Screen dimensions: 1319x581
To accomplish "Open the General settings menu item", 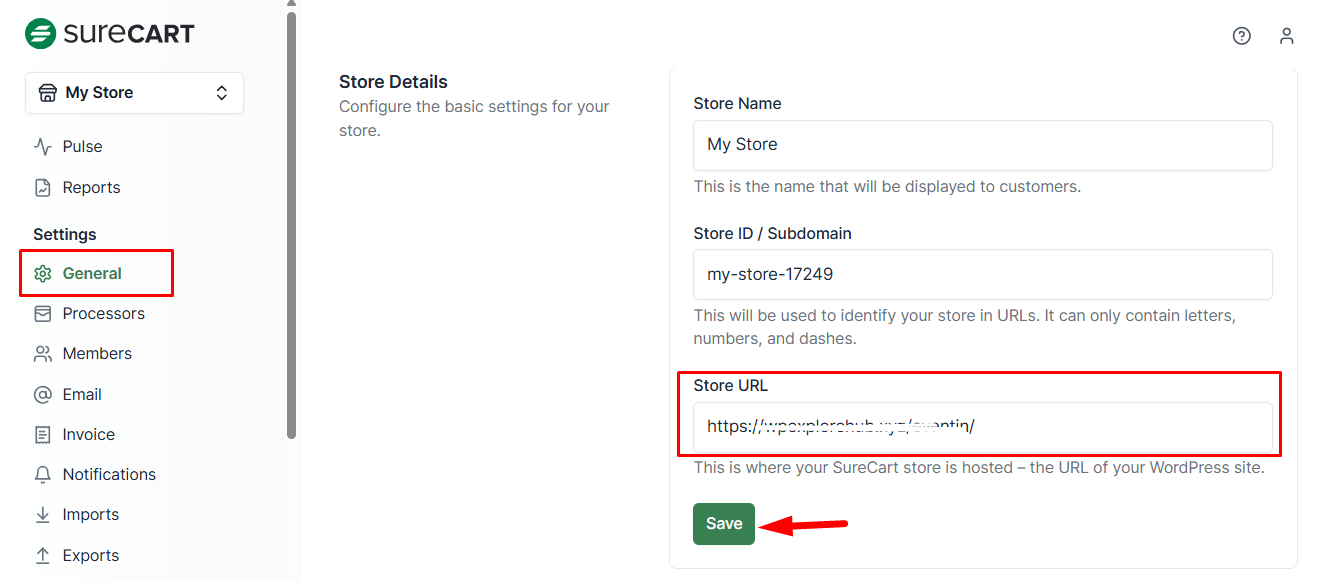I will (92, 274).
